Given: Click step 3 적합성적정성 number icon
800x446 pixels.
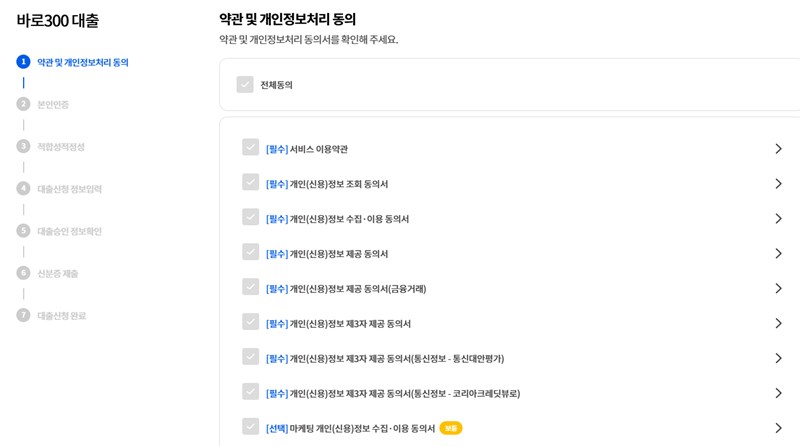Looking at the screenshot, I should (x=23, y=146).
